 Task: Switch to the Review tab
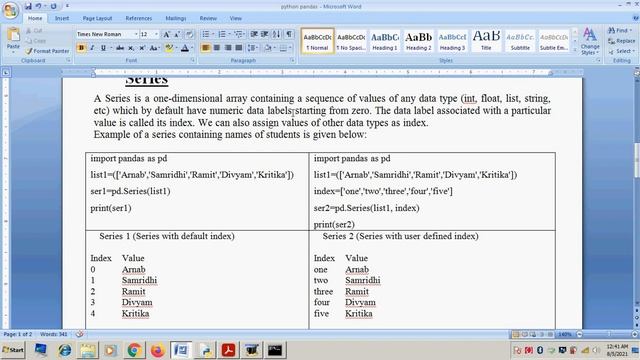point(208,18)
